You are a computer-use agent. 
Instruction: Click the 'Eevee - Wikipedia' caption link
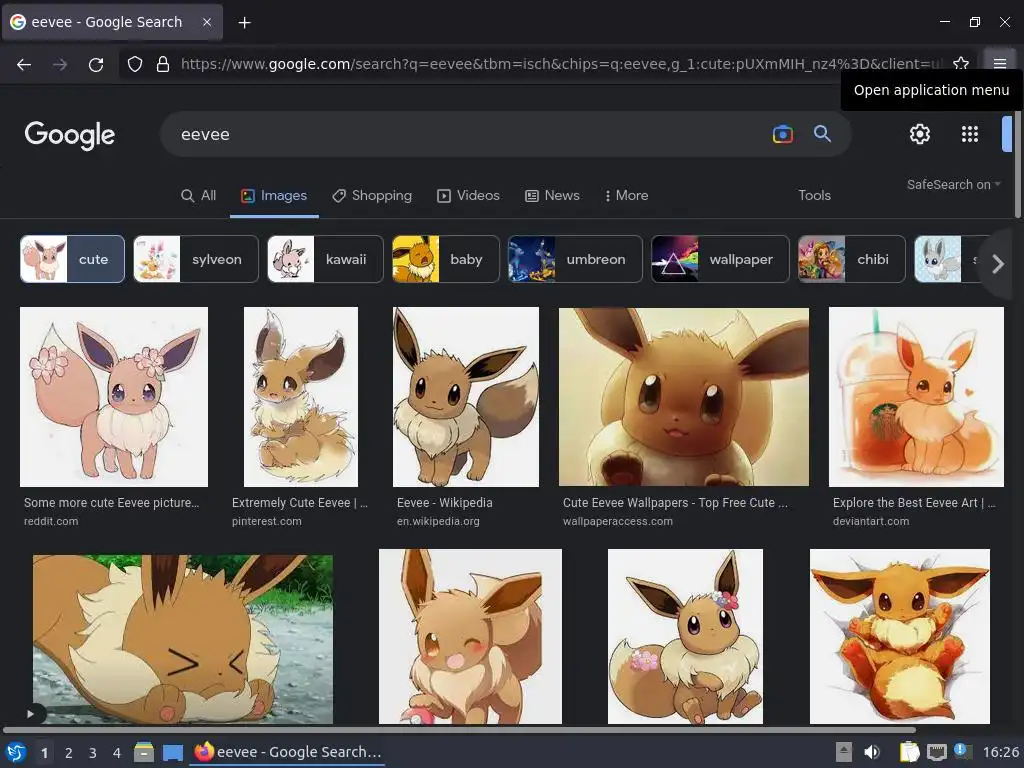pos(445,503)
